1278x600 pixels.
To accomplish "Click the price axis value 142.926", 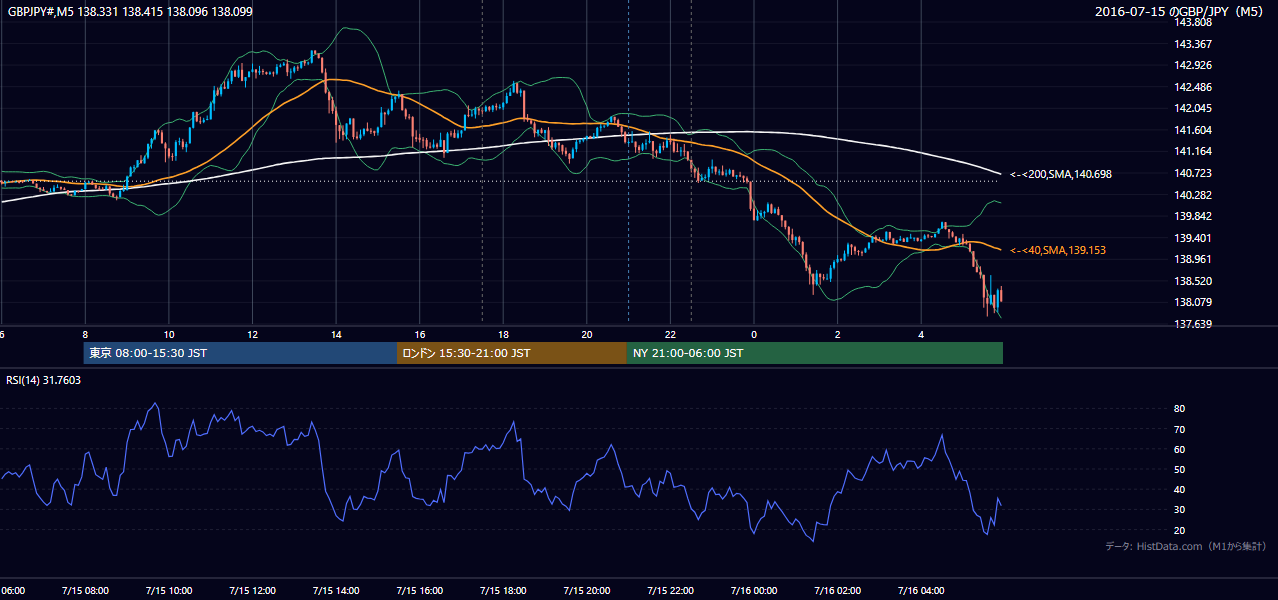I will (1192, 66).
